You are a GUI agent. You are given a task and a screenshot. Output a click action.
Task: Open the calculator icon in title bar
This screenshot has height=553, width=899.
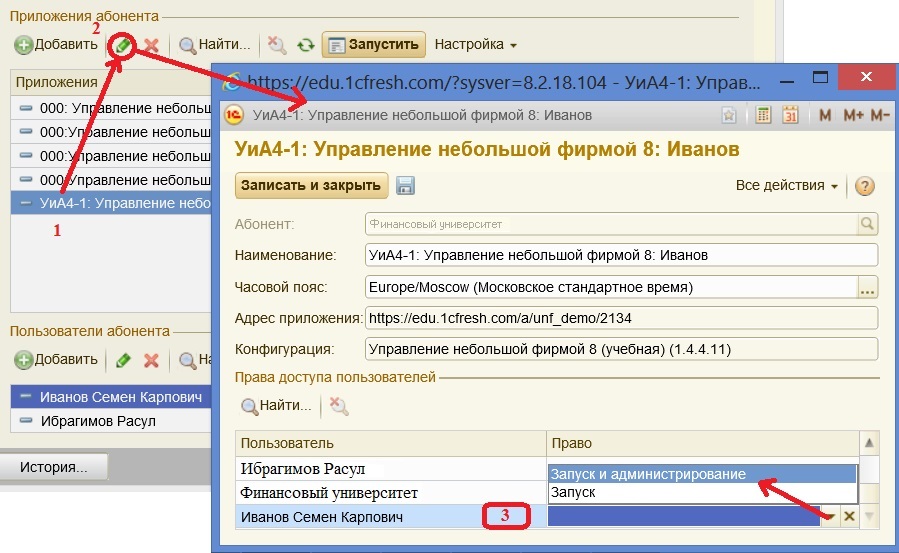pyautogui.click(x=763, y=115)
